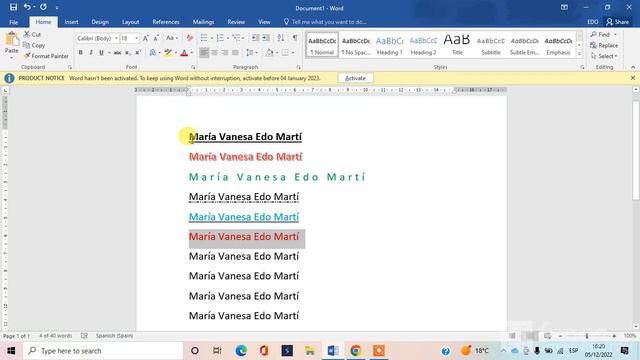This screenshot has height=360, width=640.
Task: Sort the selected paragraphs
Action: coord(281,38)
